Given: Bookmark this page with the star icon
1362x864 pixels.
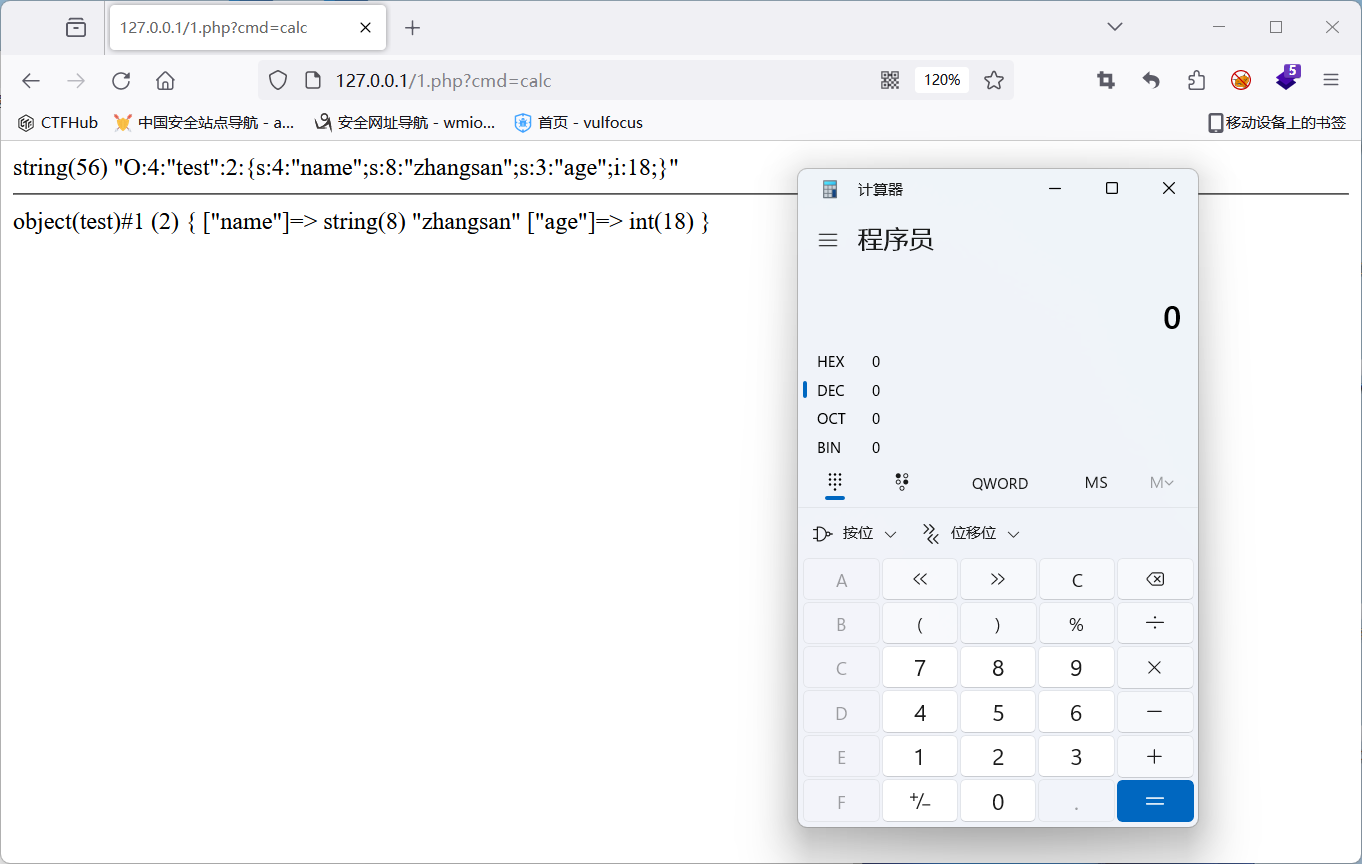Looking at the screenshot, I should (994, 80).
